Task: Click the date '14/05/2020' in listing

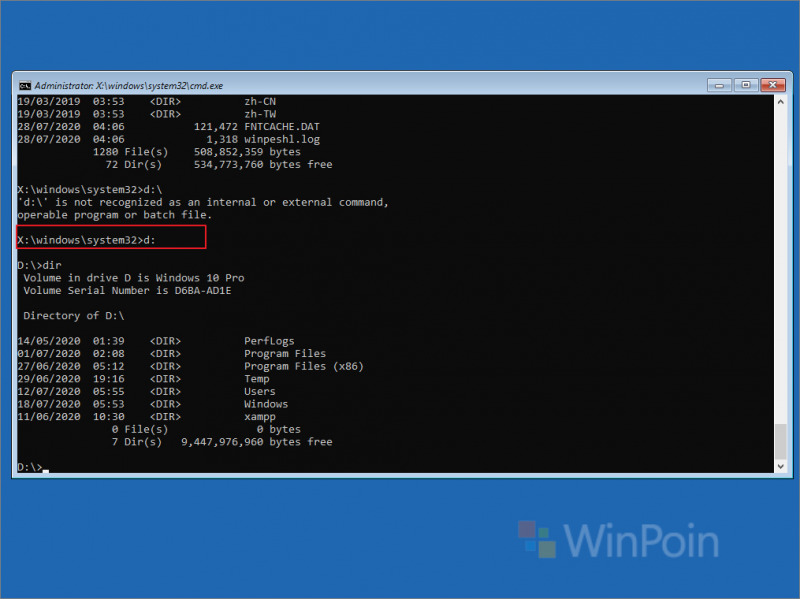Action: (49, 341)
